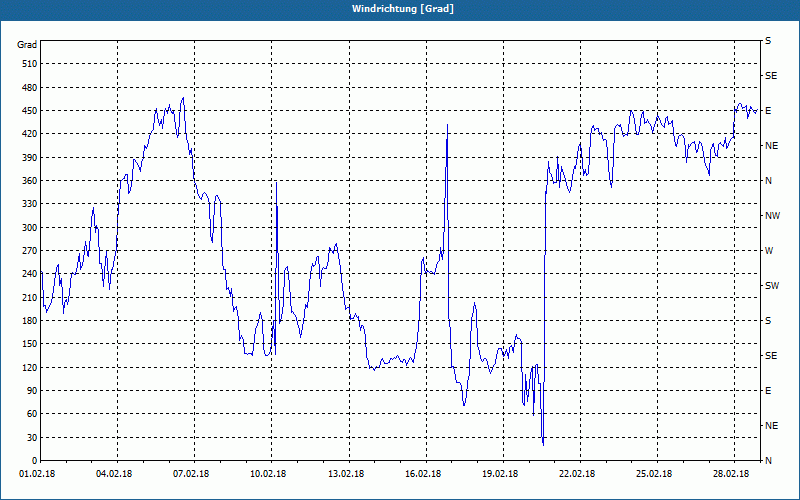Click the 450 y-axis tick label
The height and width of the screenshot is (500, 800).
coord(30,111)
